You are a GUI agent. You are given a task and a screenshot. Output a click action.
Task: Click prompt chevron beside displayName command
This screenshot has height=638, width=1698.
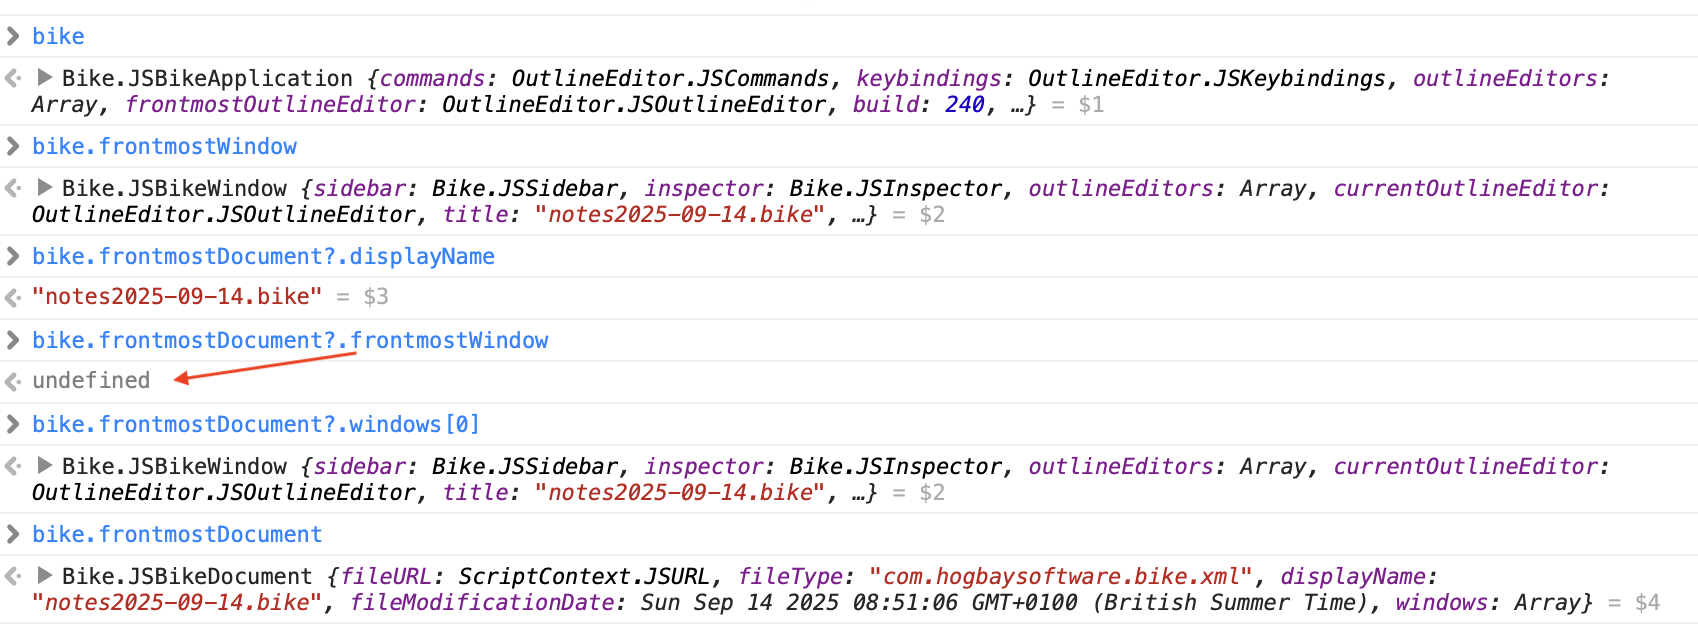click(x=13, y=257)
